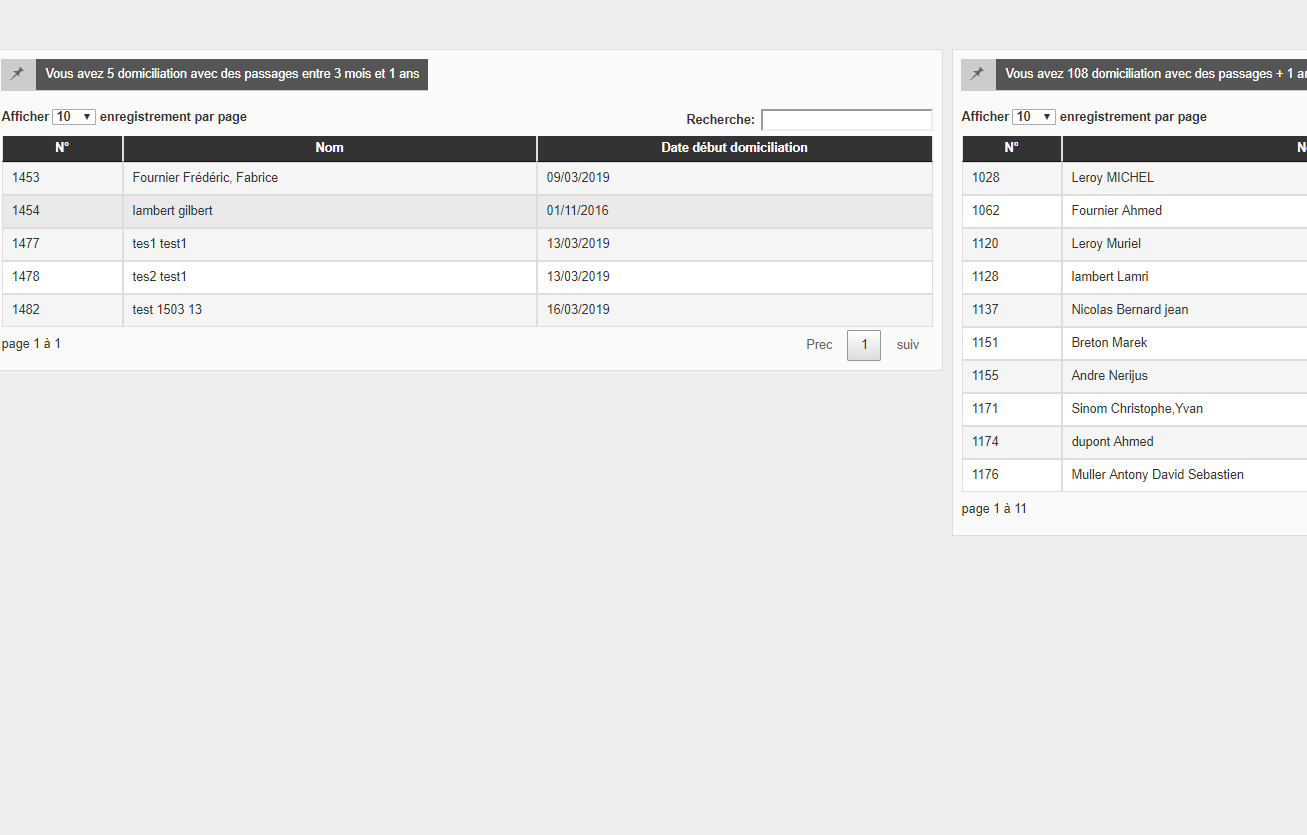This screenshot has height=835, width=1307.
Task: Click number 1120 cell
Action: tap(1012, 244)
